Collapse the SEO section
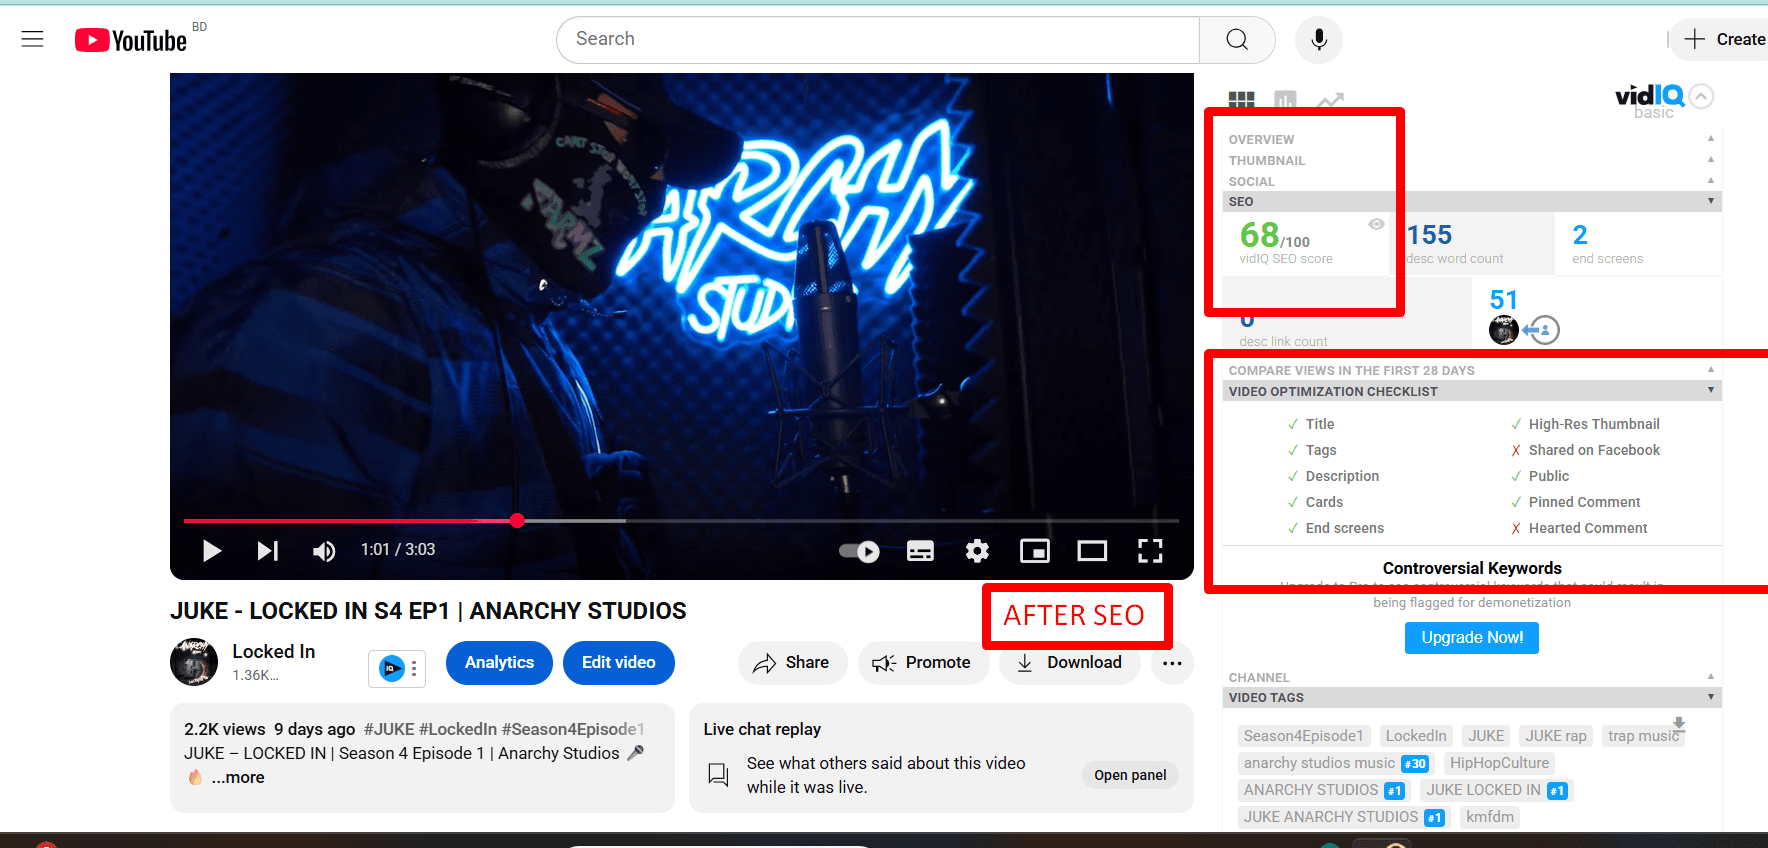 pos(1472,201)
